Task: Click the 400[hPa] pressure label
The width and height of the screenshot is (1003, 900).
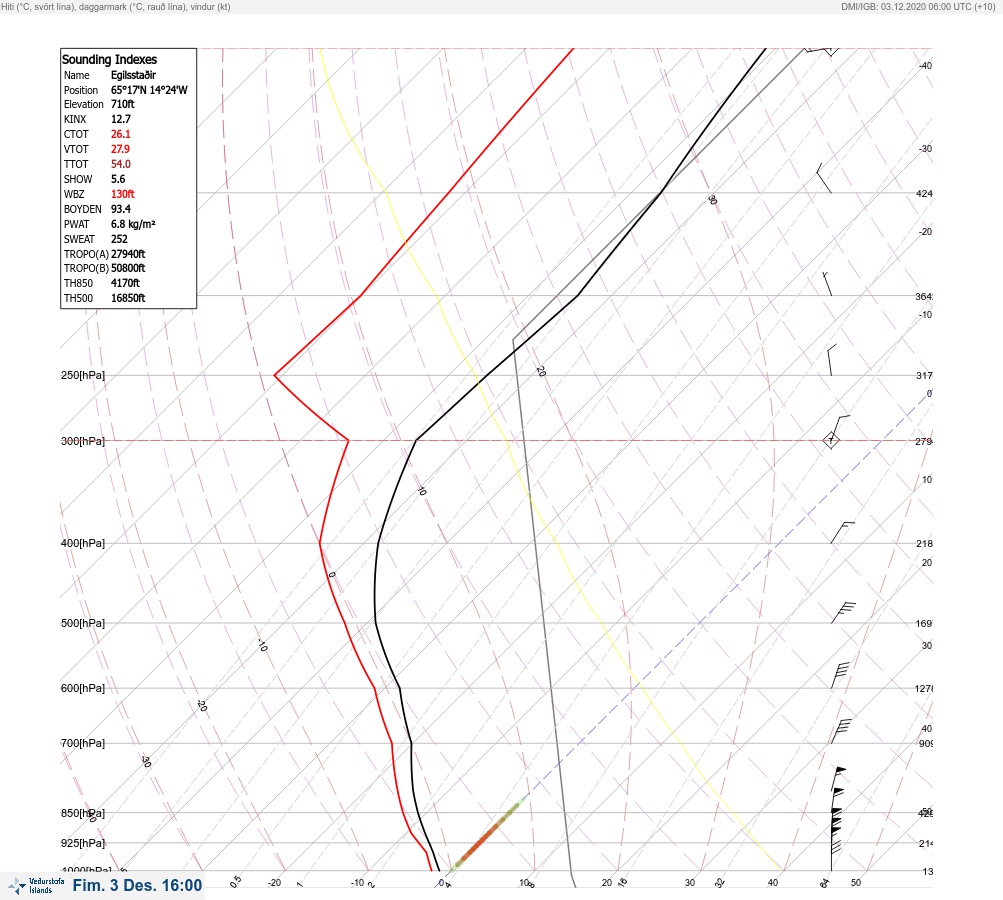Action: [x=83, y=543]
